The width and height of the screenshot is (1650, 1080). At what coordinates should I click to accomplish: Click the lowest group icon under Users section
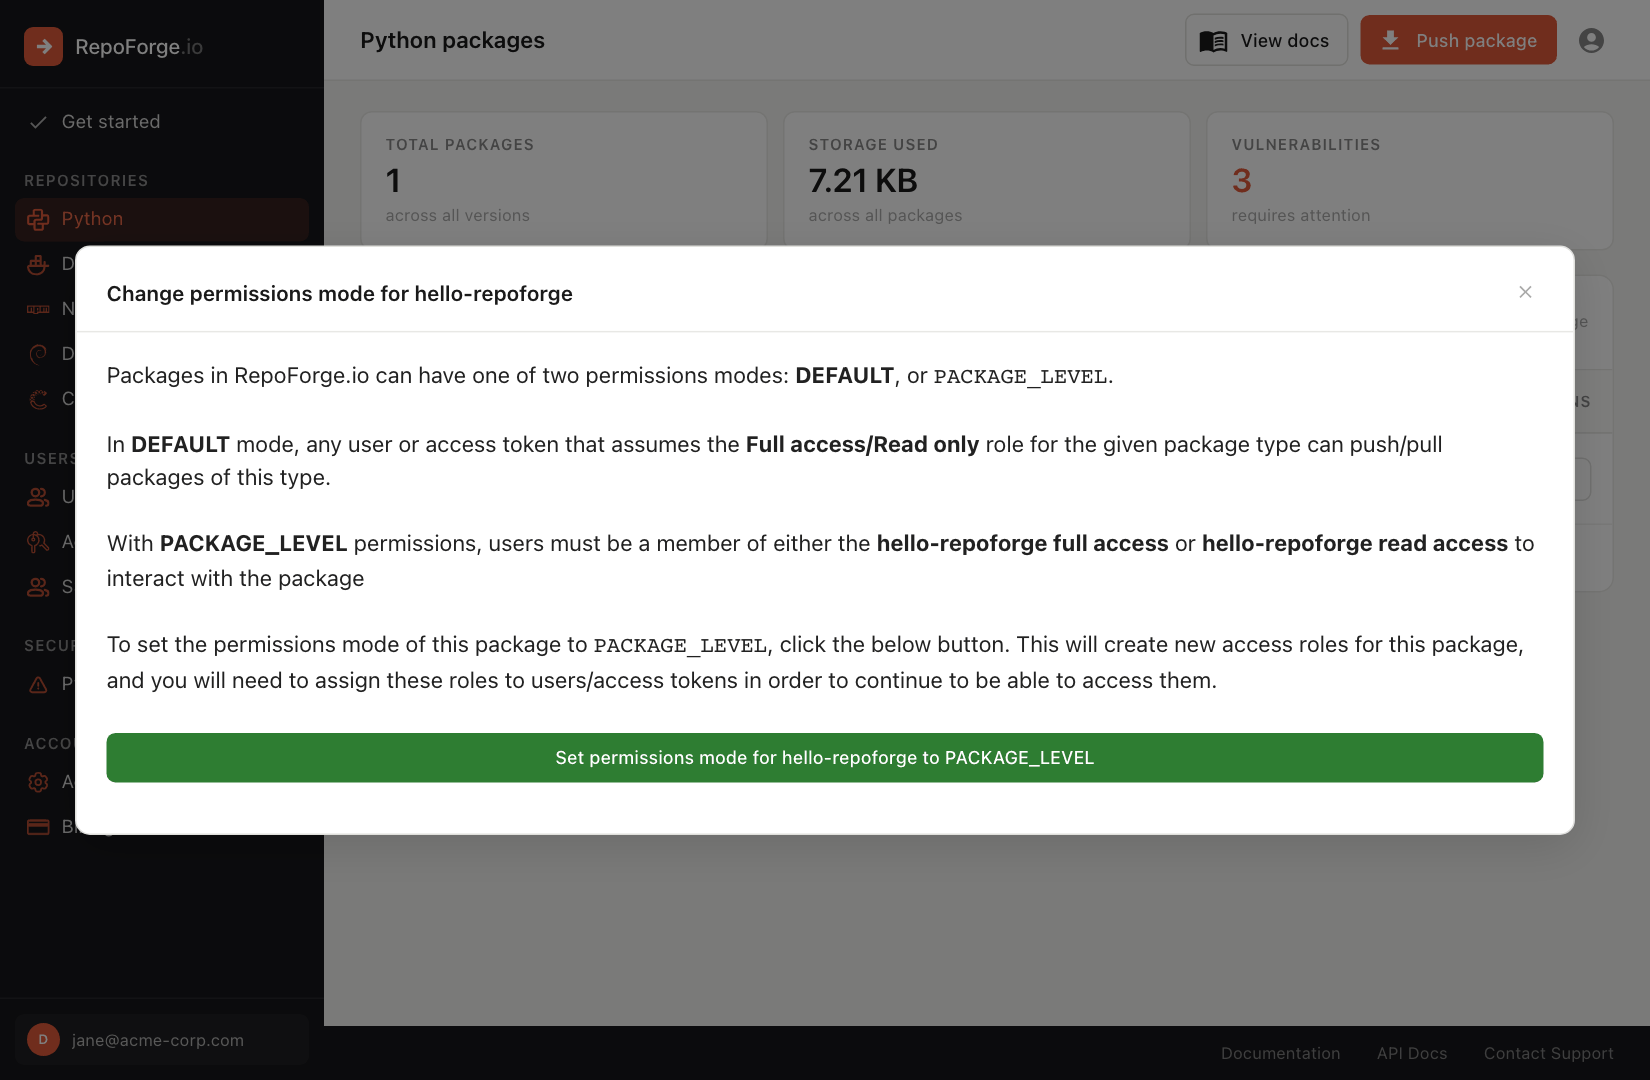[38, 587]
